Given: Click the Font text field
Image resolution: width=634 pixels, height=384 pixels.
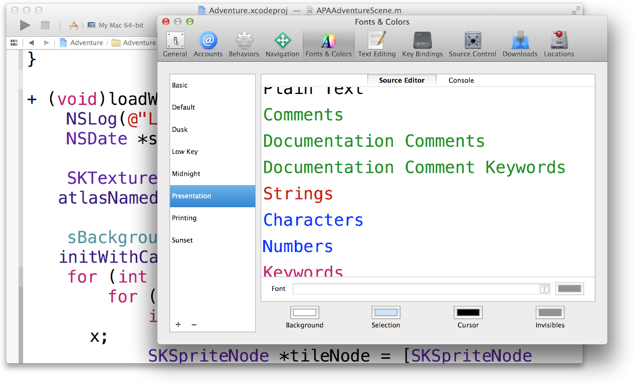Looking at the screenshot, I should coord(421,289).
